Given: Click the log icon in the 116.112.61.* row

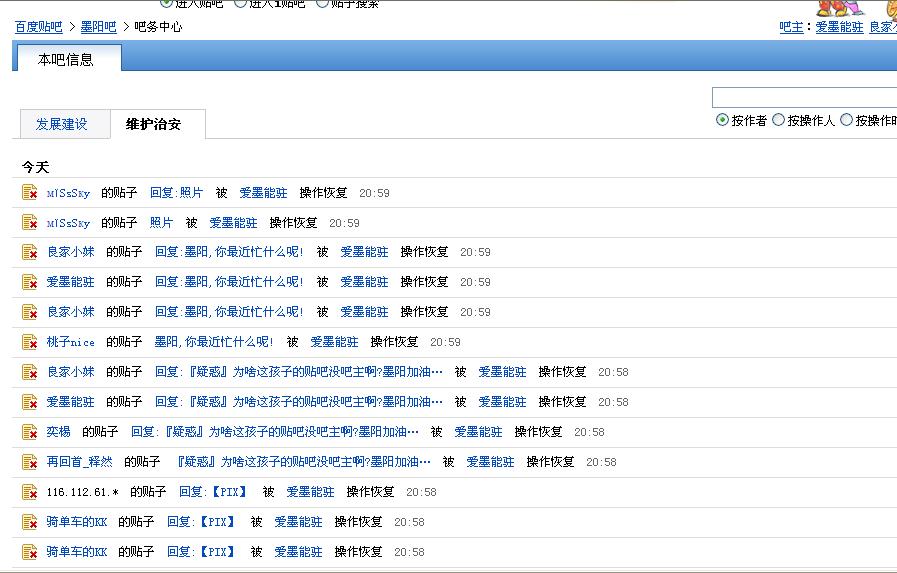Looking at the screenshot, I should click(x=30, y=492).
